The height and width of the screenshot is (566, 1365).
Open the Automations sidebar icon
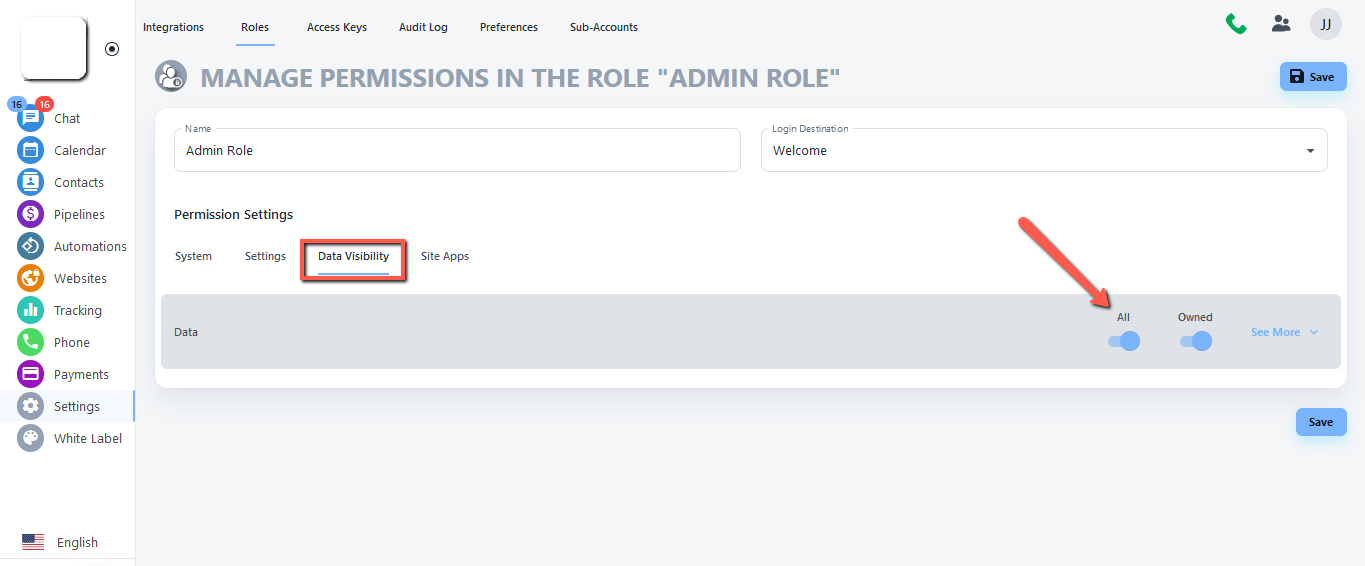point(31,246)
